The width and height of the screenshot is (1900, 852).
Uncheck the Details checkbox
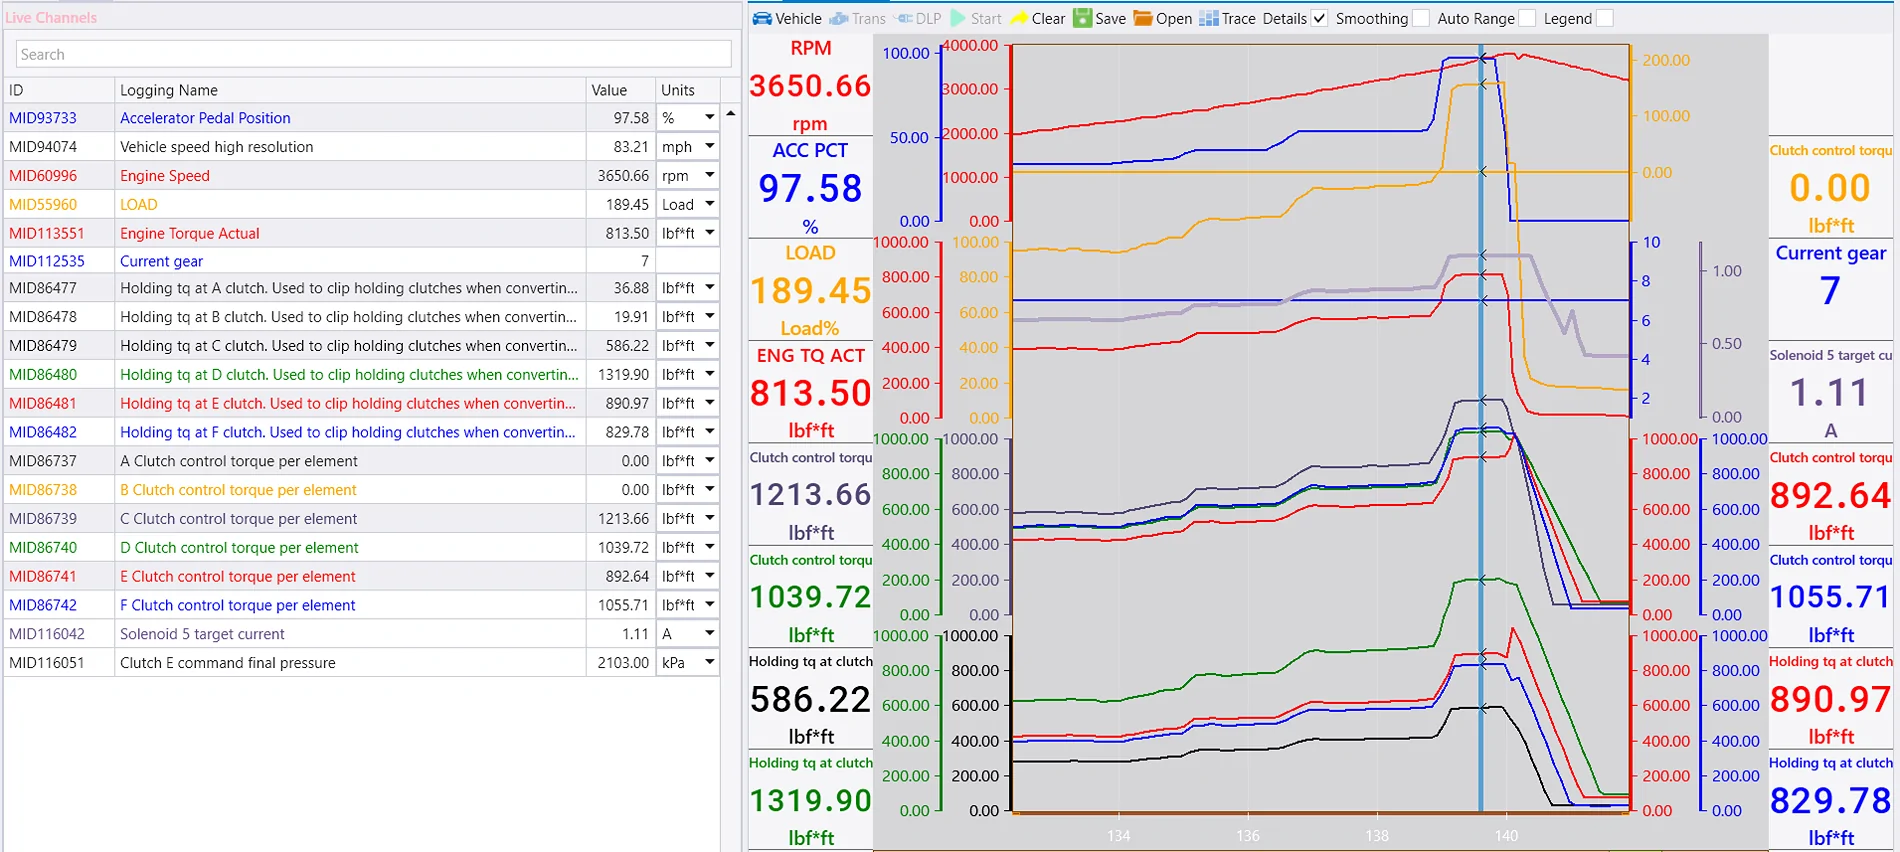pos(1320,18)
